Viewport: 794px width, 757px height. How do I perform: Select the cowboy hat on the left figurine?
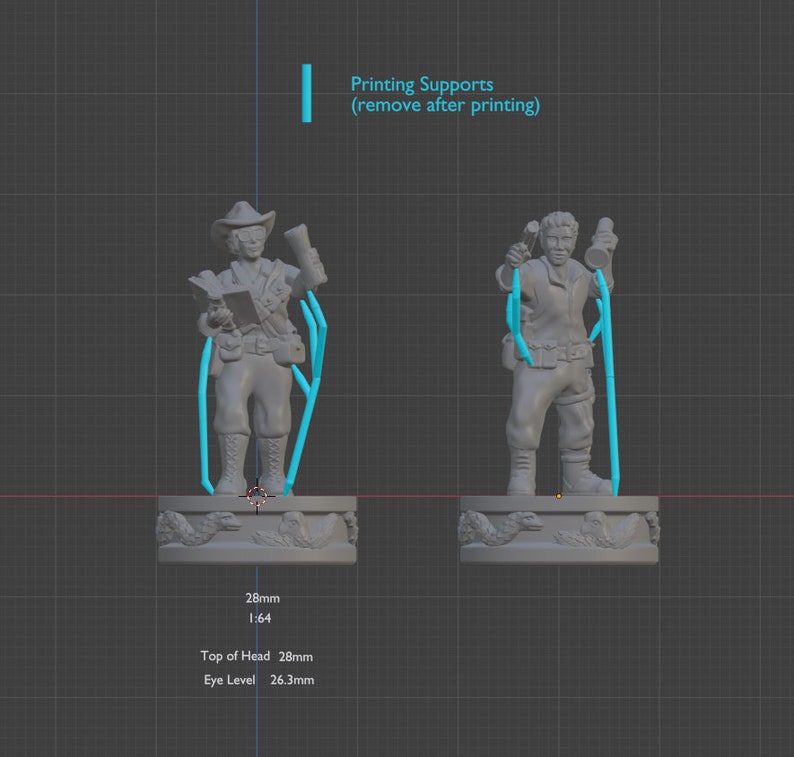[244, 220]
